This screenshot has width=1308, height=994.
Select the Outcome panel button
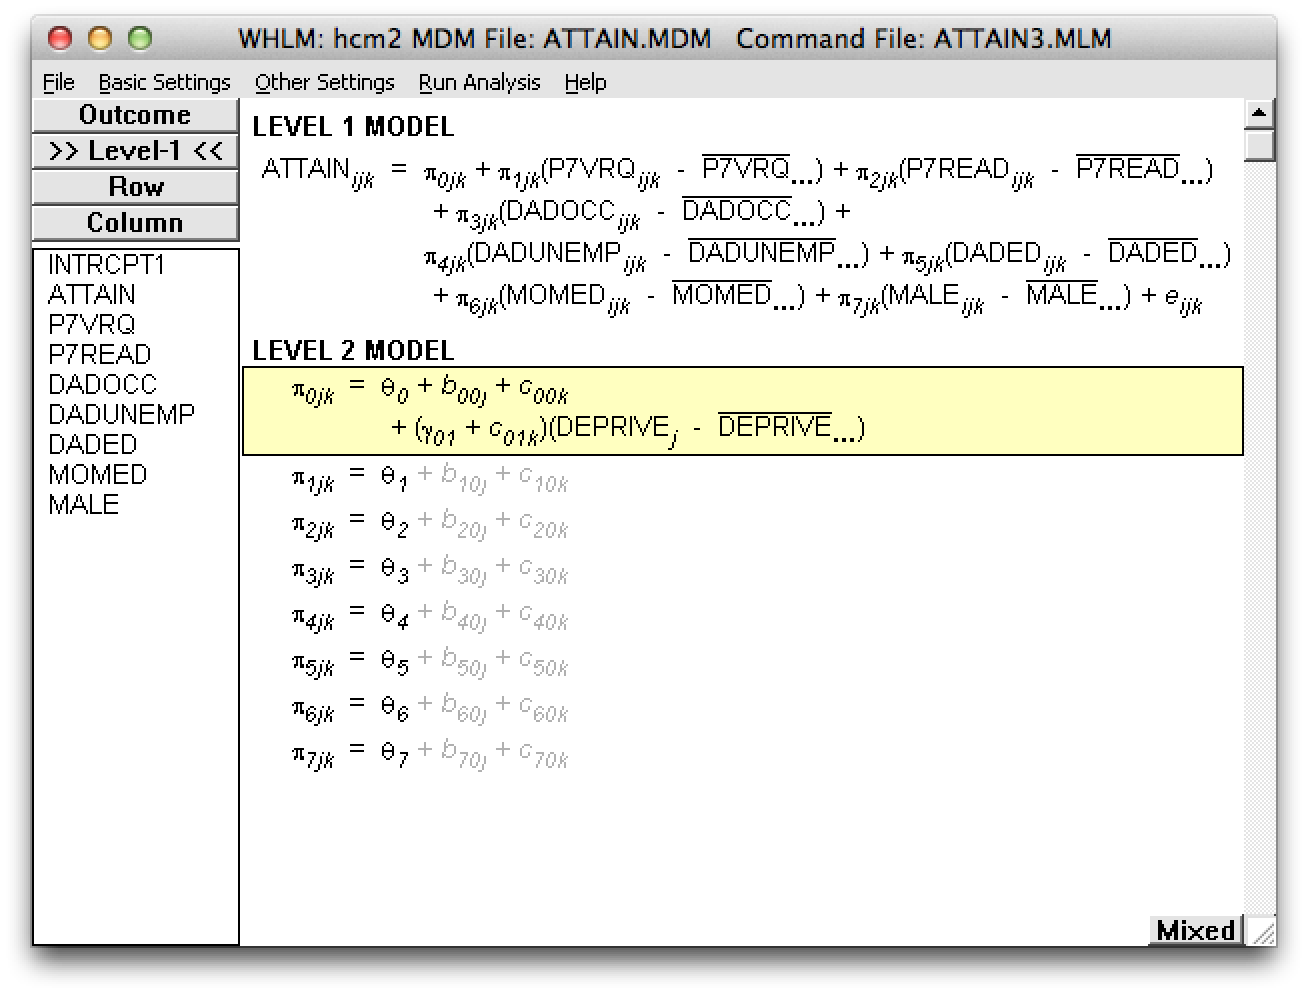pyautogui.click(x=134, y=115)
